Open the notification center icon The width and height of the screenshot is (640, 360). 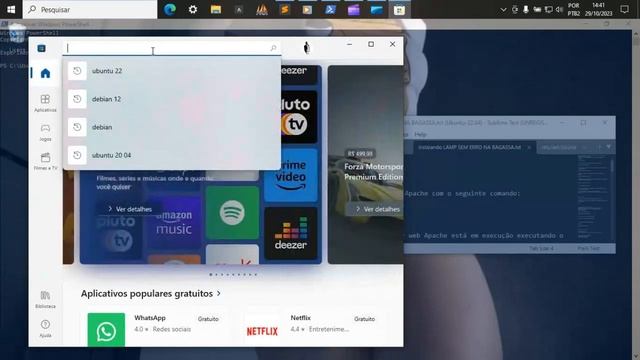(624, 9)
